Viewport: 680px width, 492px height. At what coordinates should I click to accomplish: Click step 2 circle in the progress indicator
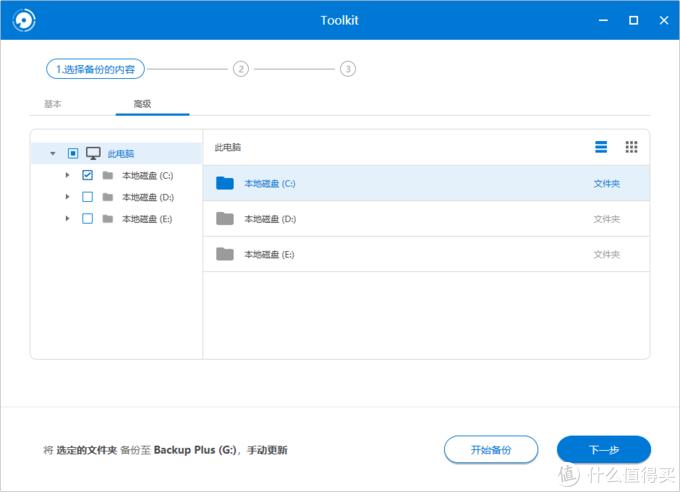tap(240, 69)
